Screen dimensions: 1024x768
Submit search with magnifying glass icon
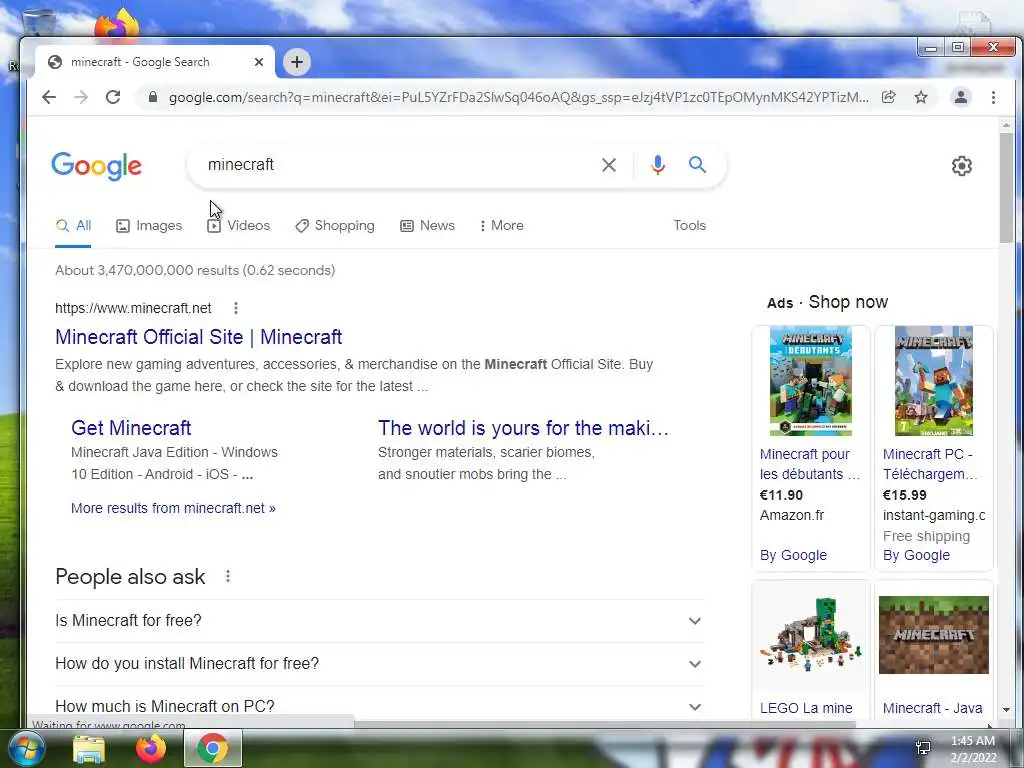pos(697,165)
